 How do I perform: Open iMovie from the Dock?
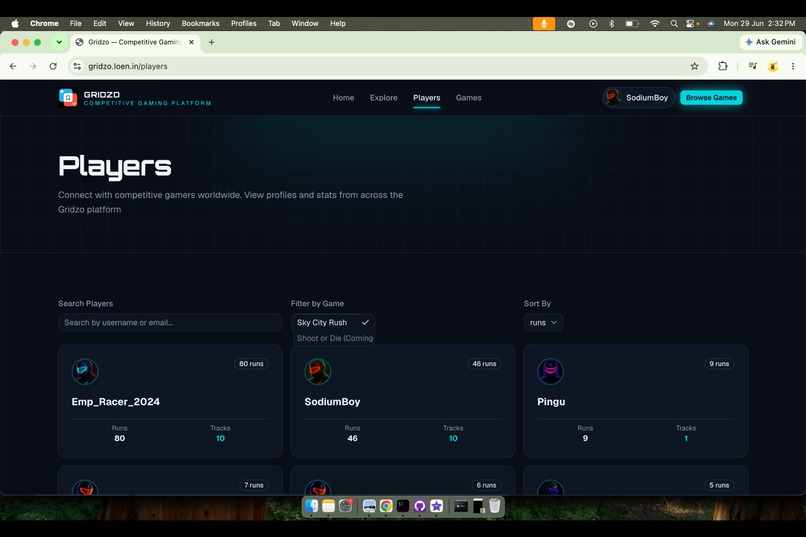437,506
